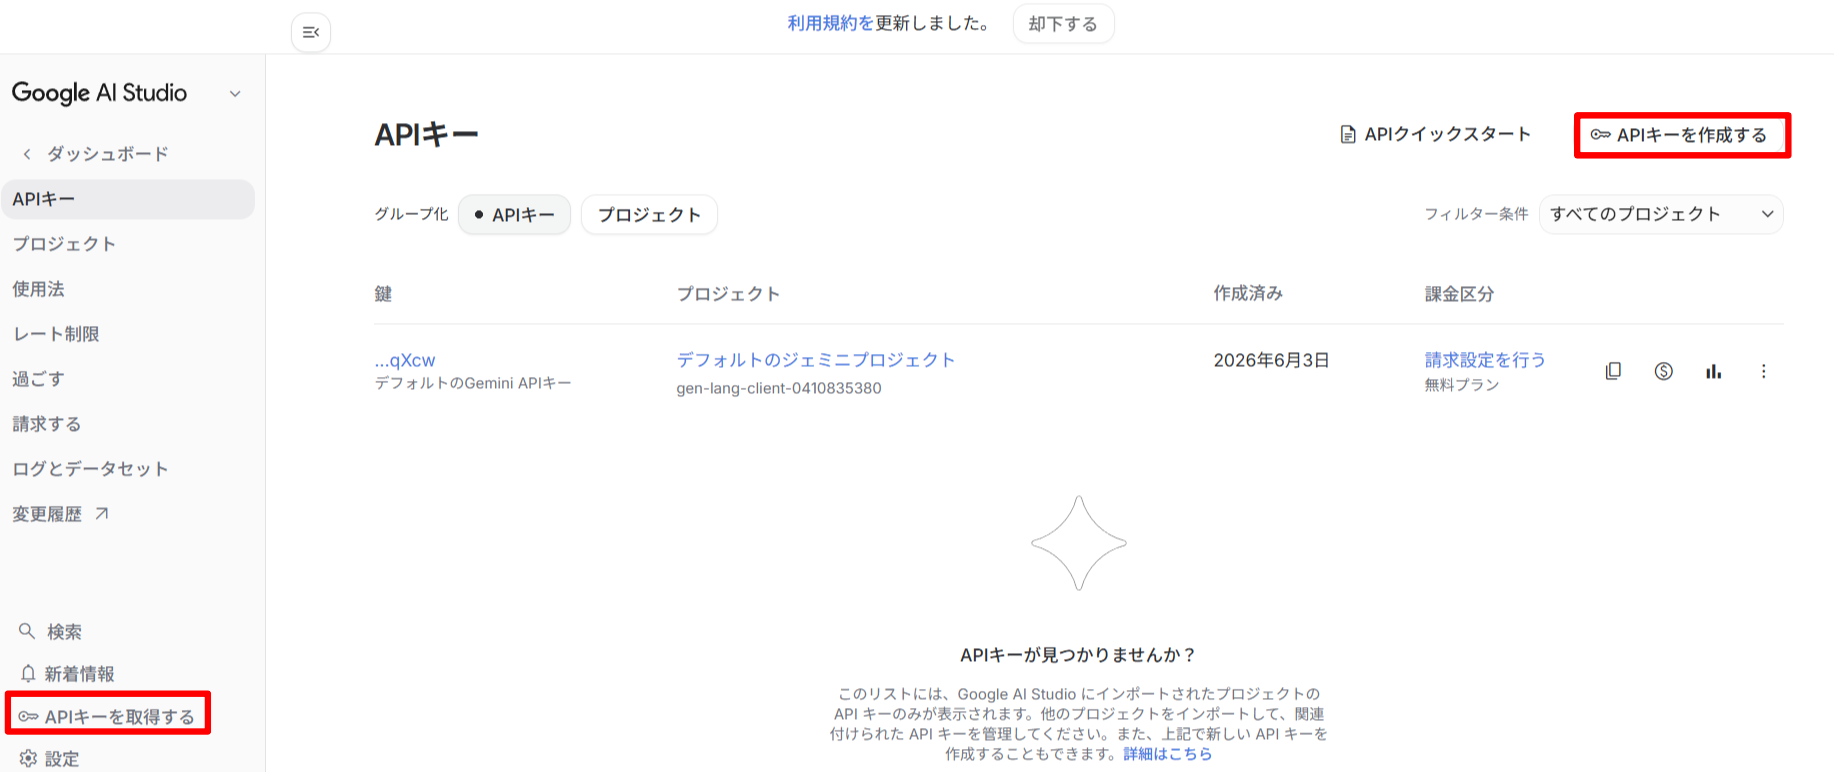
Task: Click the search magnifier icon in sidebar
Action: 27,631
